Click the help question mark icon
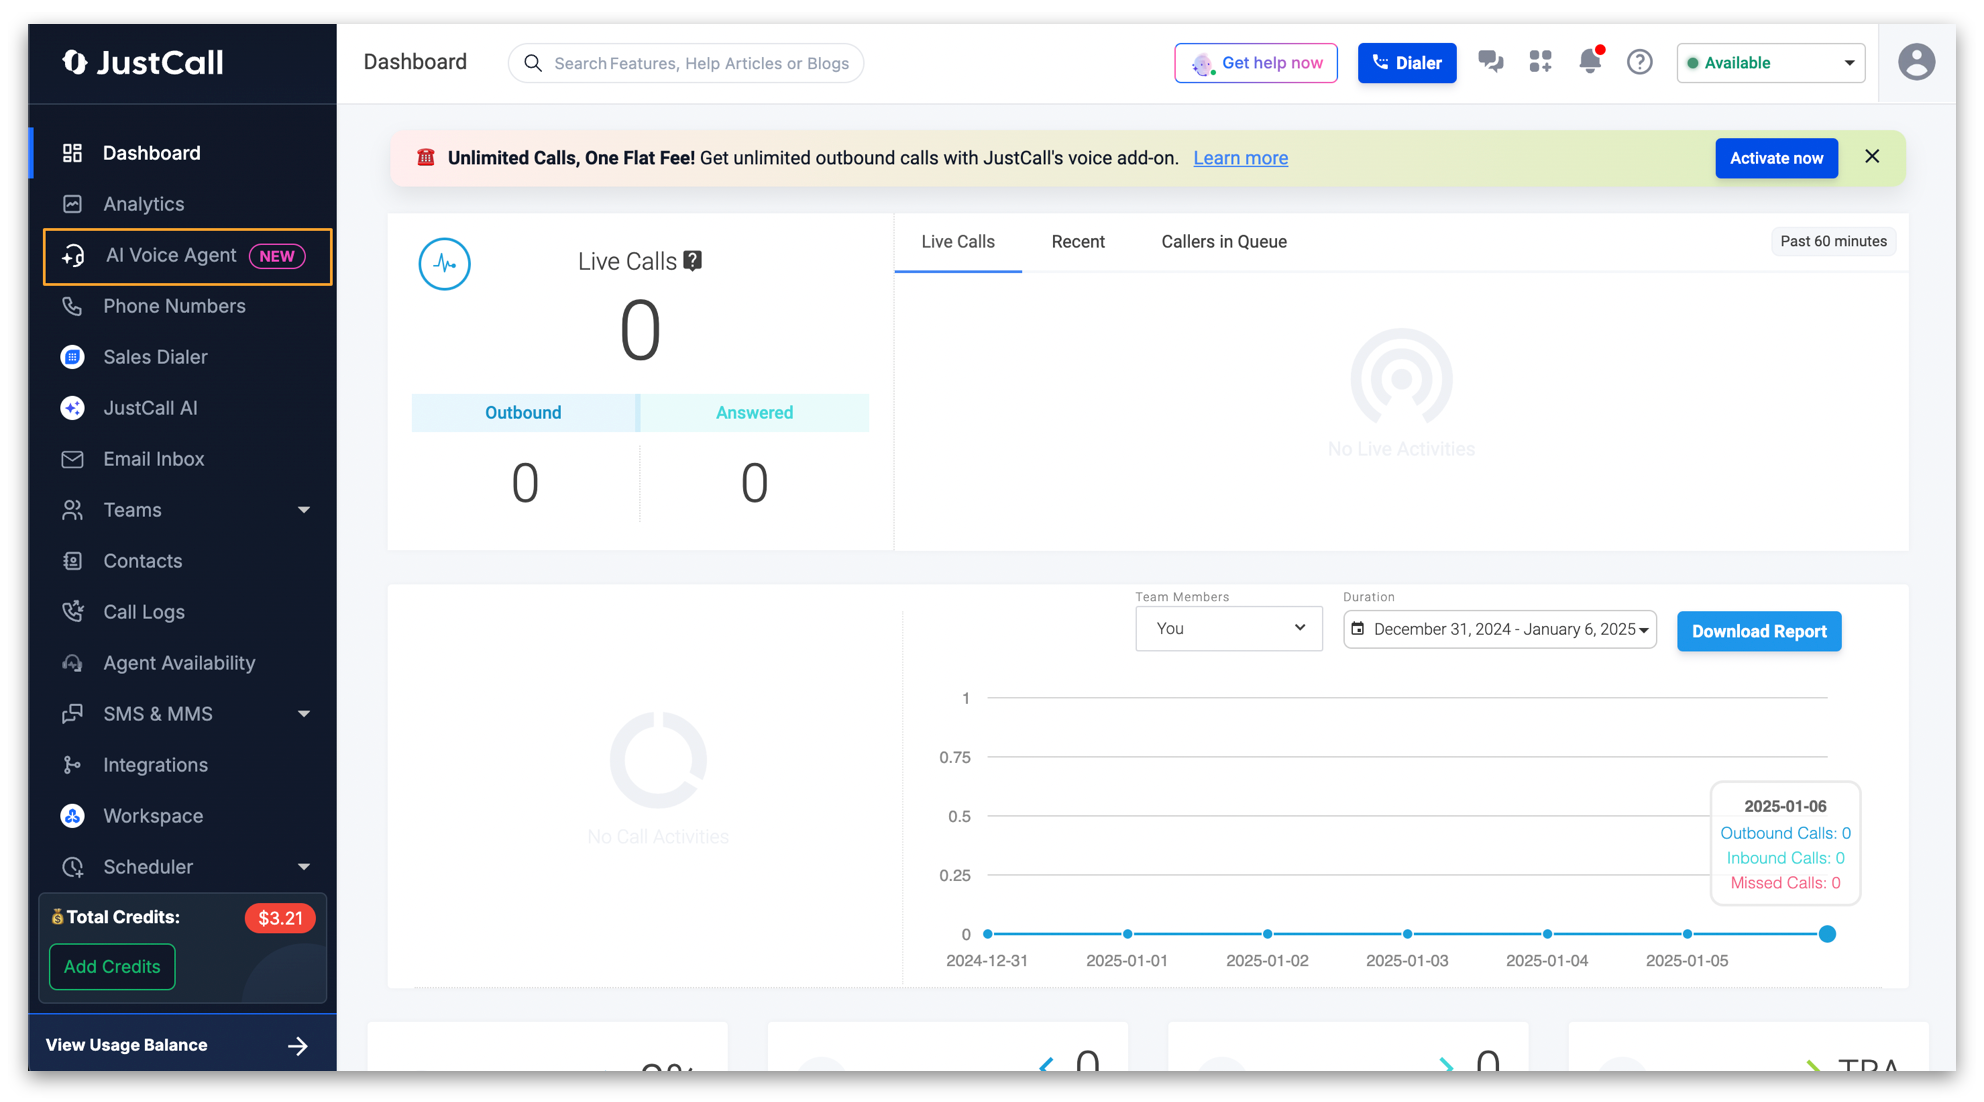The width and height of the screenshot is (1984, 1102). 1639,62
